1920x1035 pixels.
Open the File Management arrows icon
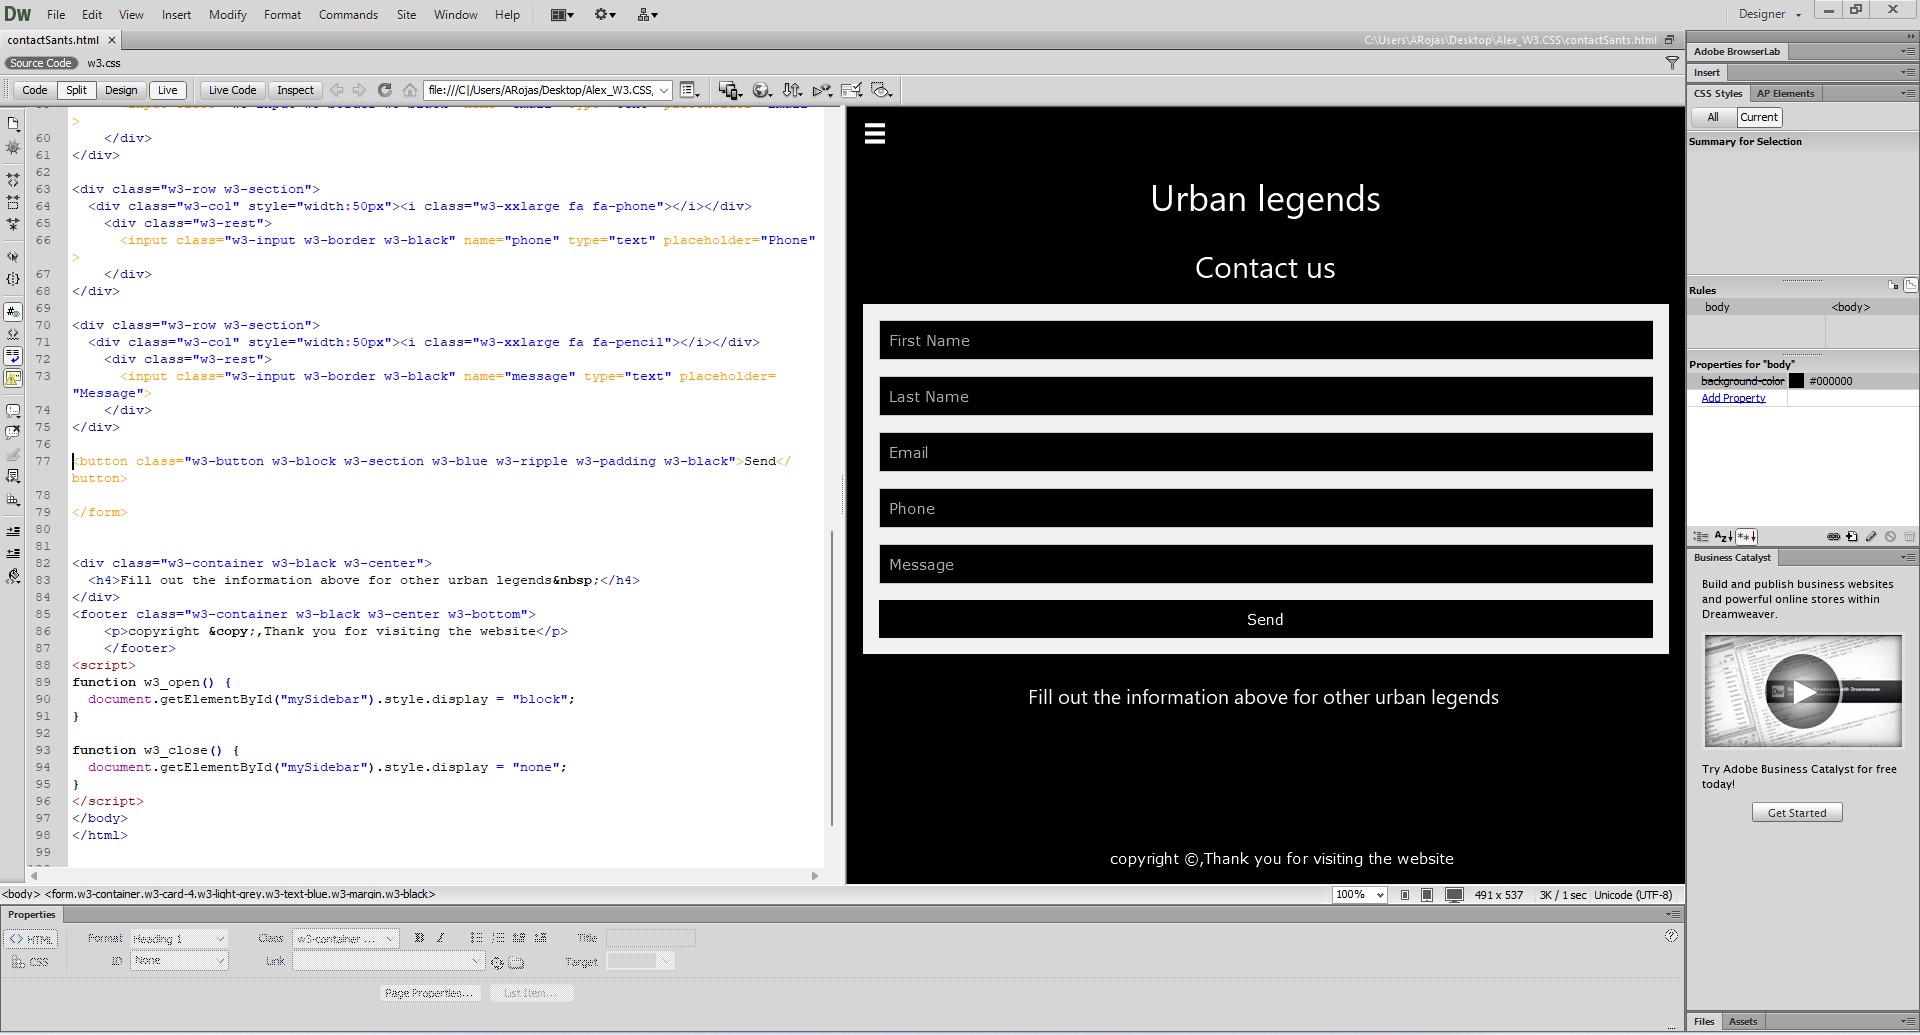pos(792,90)
